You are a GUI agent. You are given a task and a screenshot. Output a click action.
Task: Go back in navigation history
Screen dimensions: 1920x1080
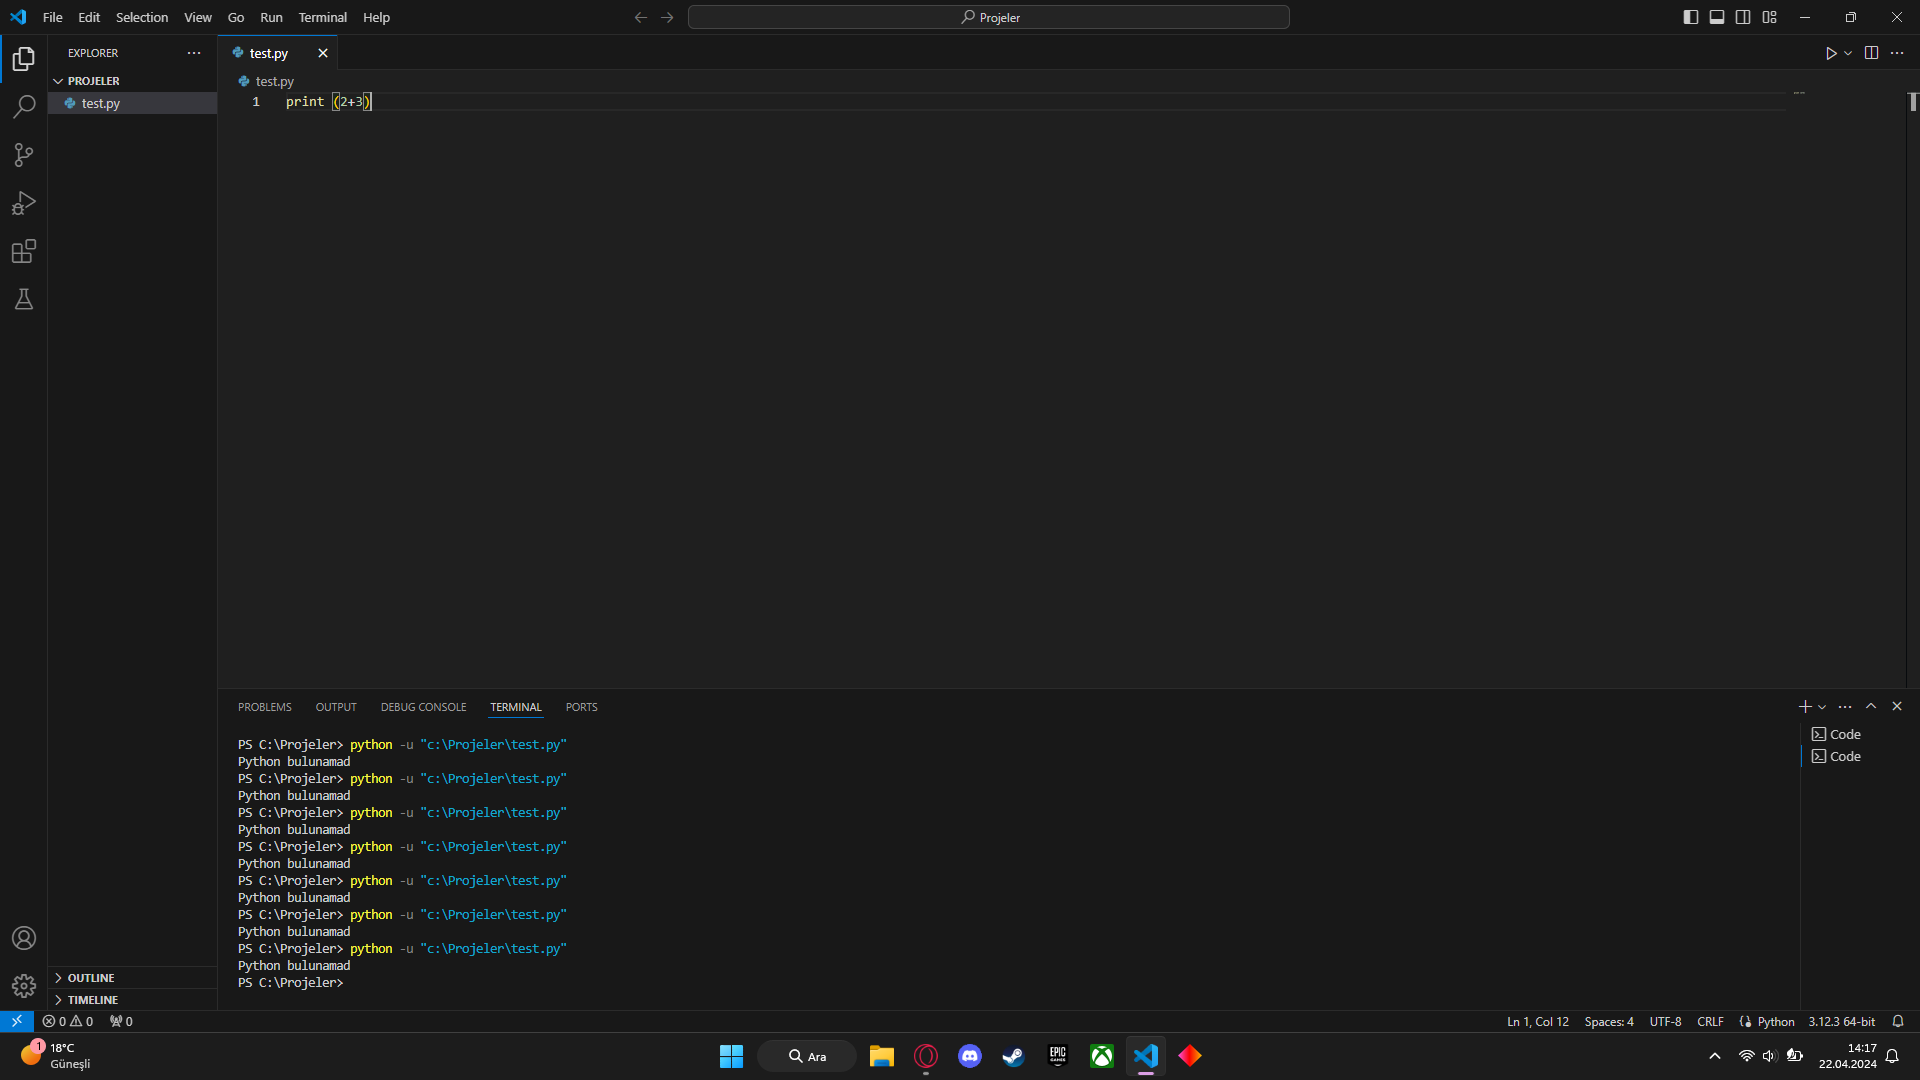point(641,17)
